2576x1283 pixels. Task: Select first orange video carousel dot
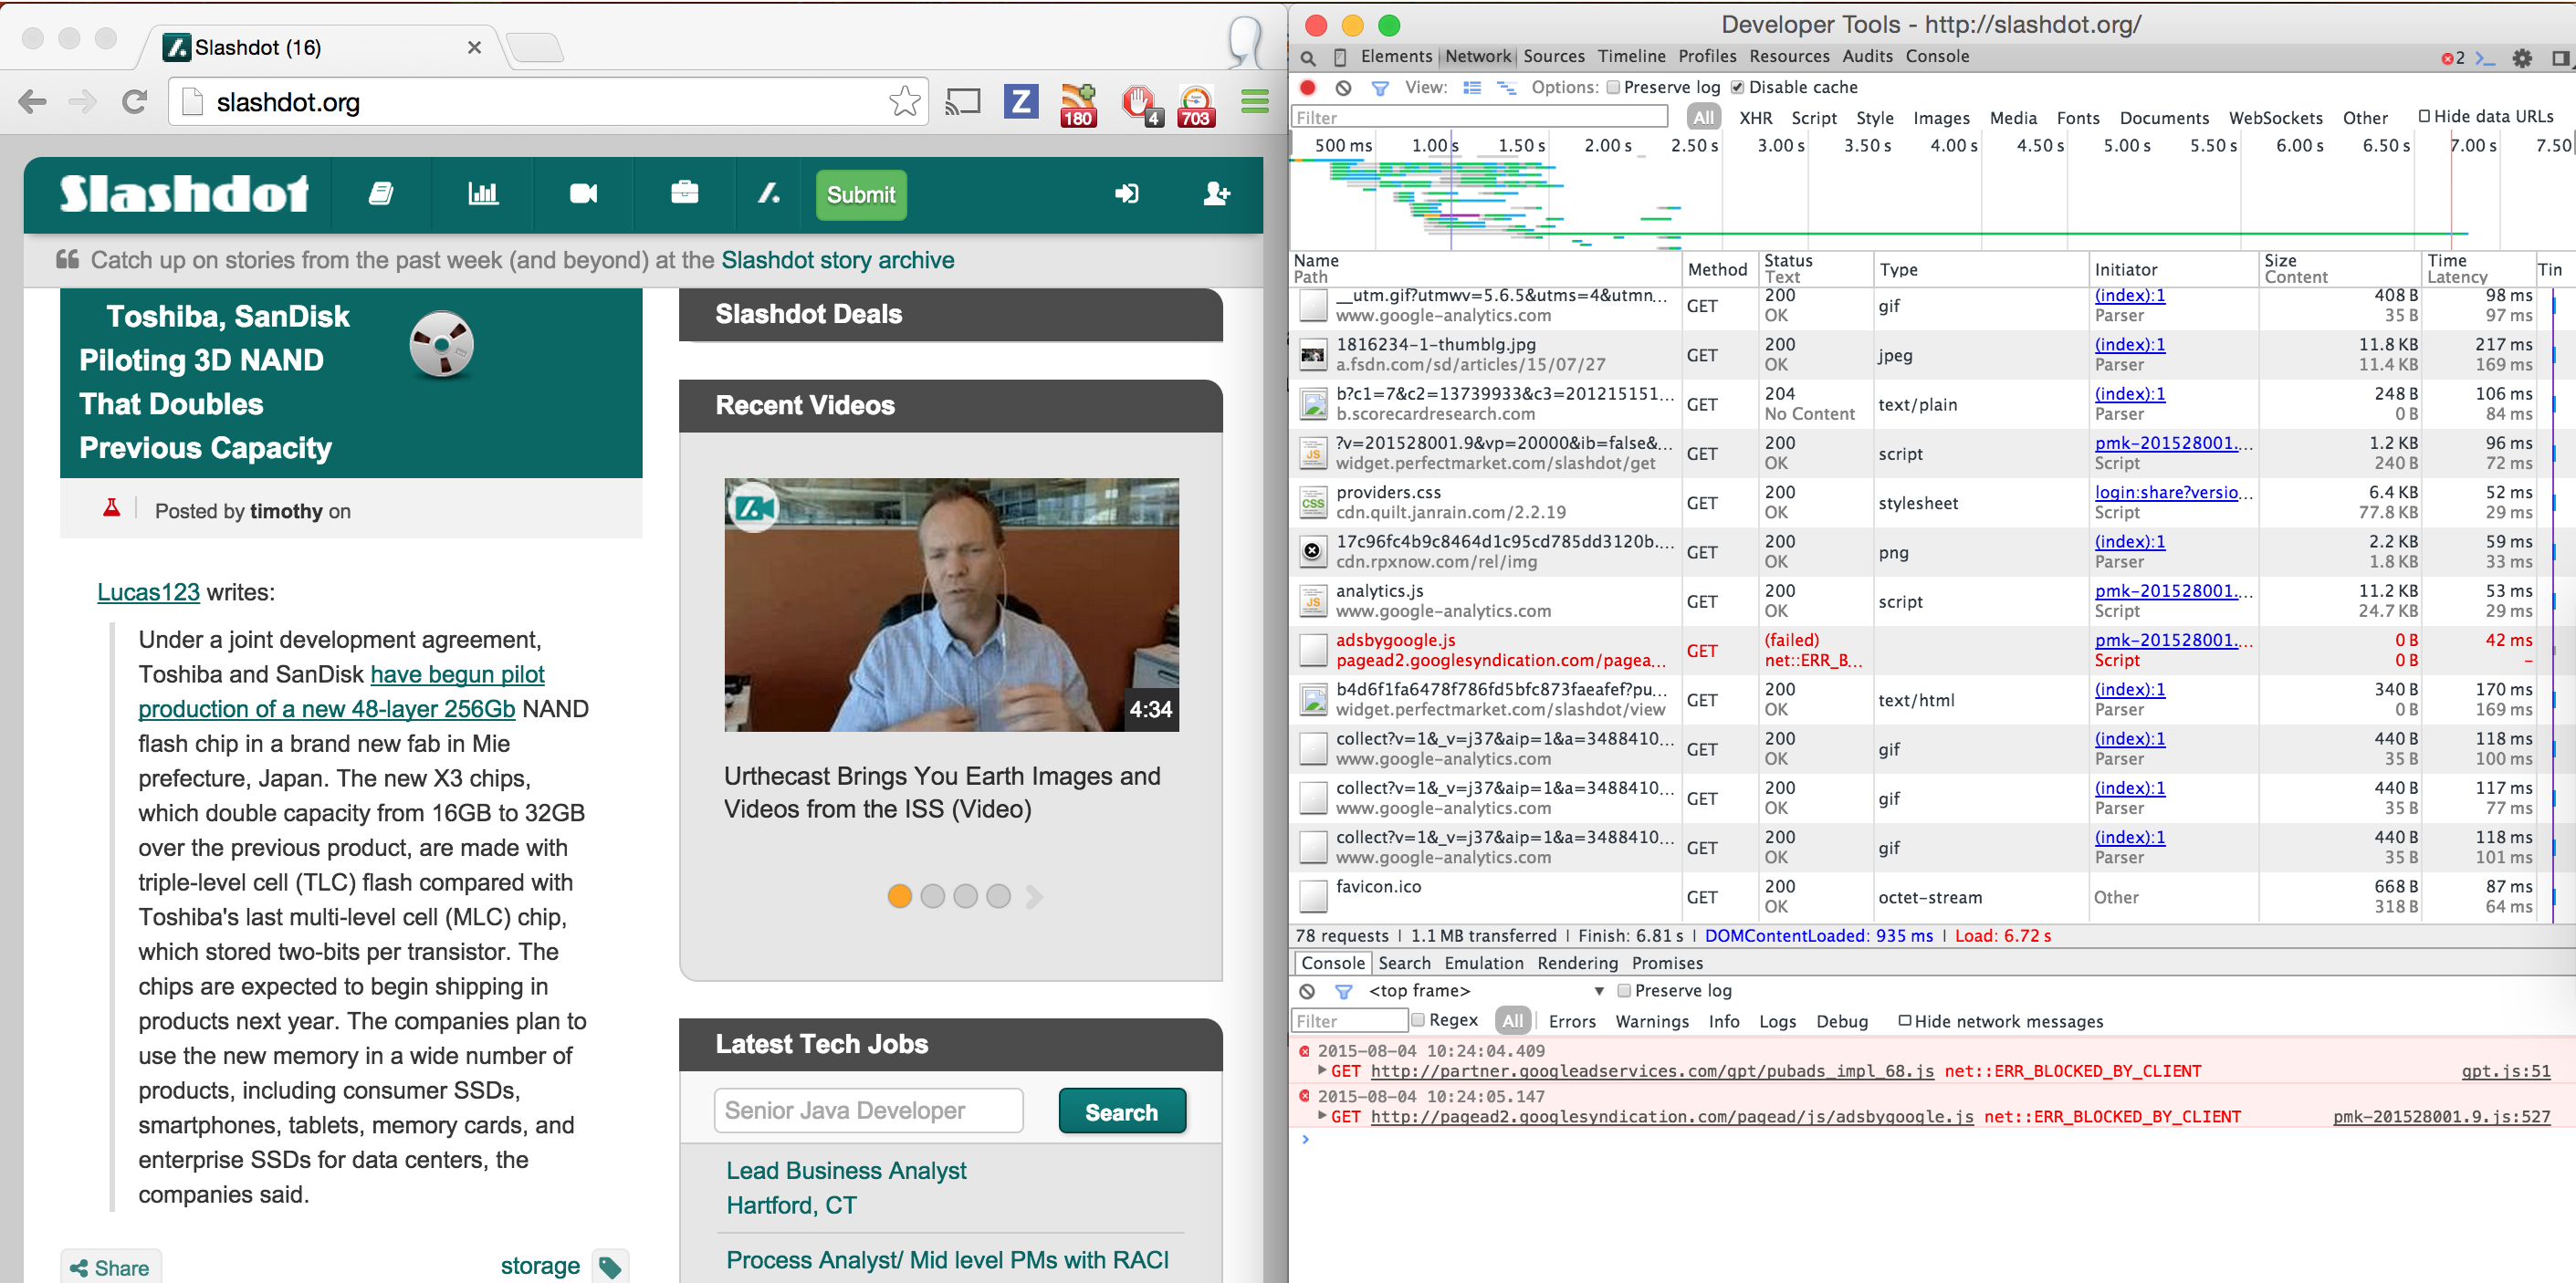[x=899, y=896]
